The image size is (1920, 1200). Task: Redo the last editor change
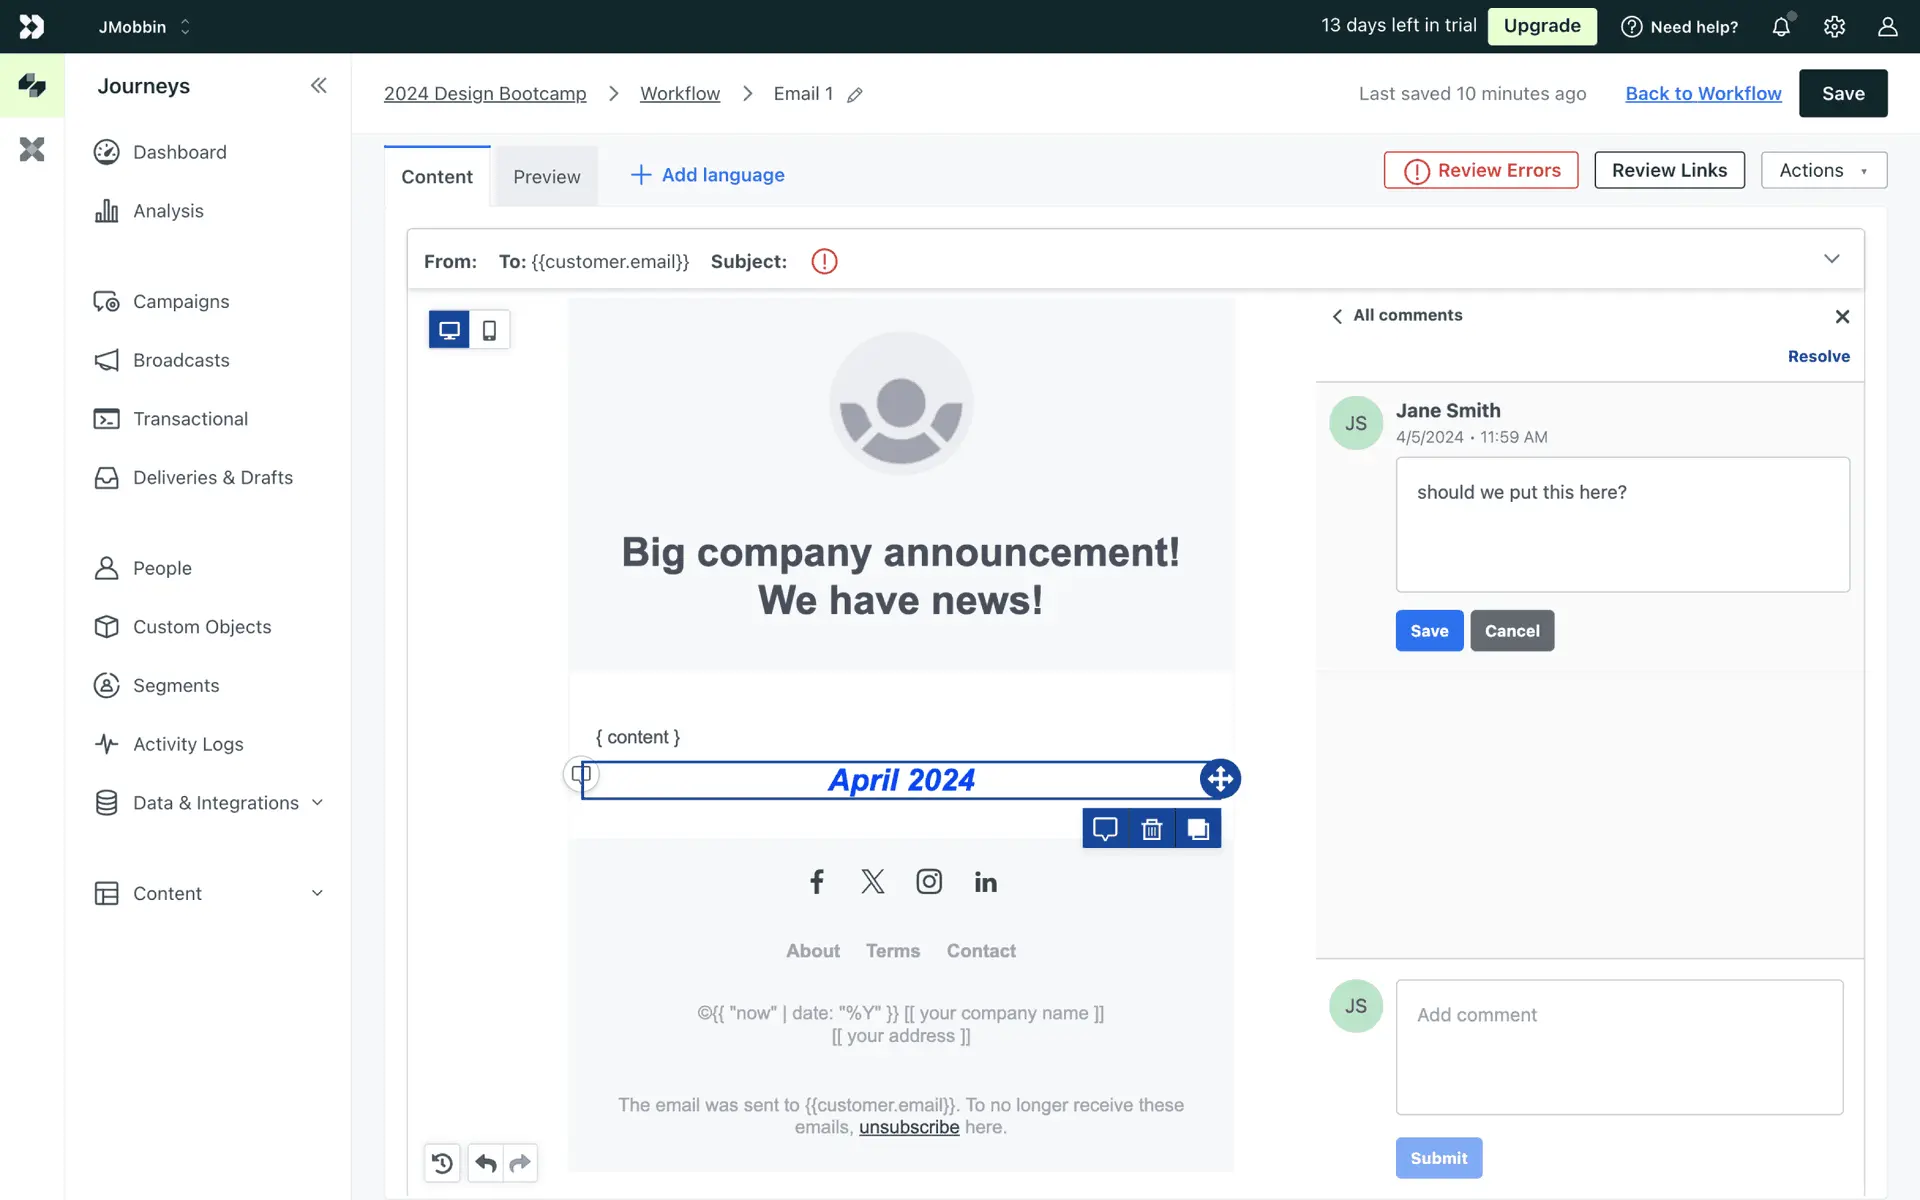pyautogui.click(x=520, y=1163)
